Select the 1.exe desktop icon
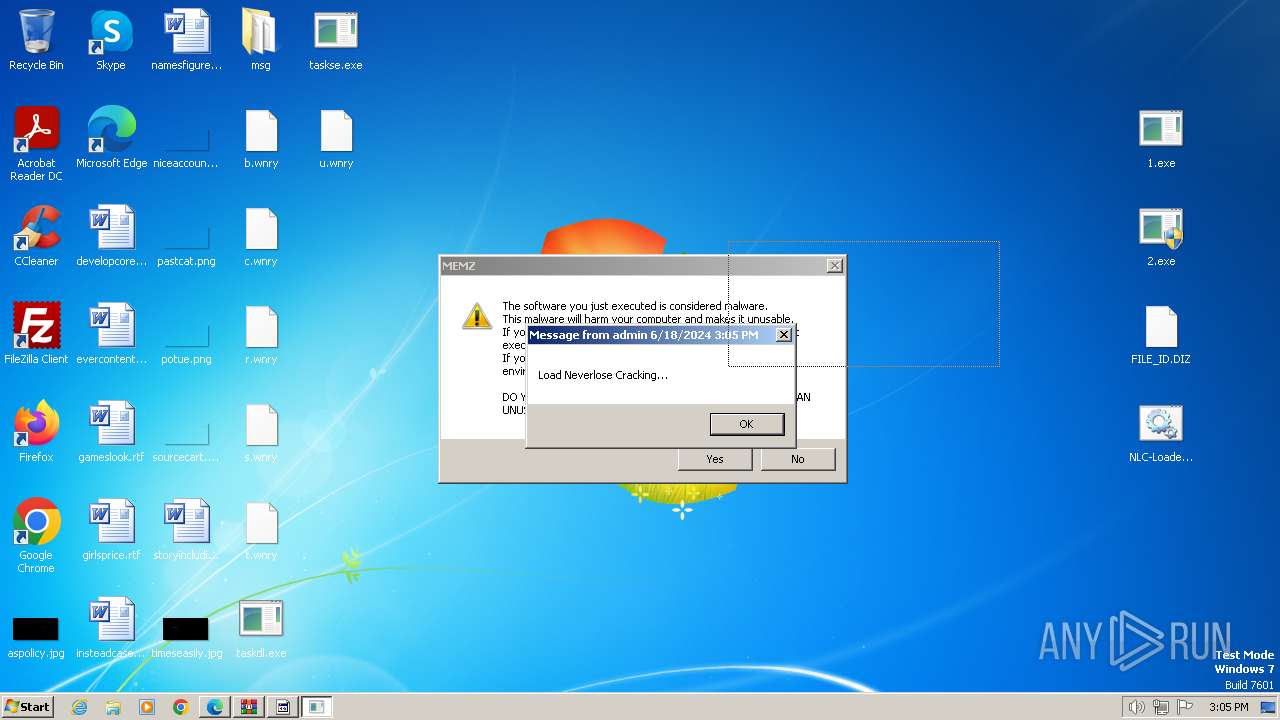1280x720 pixels. [1161, 138]
